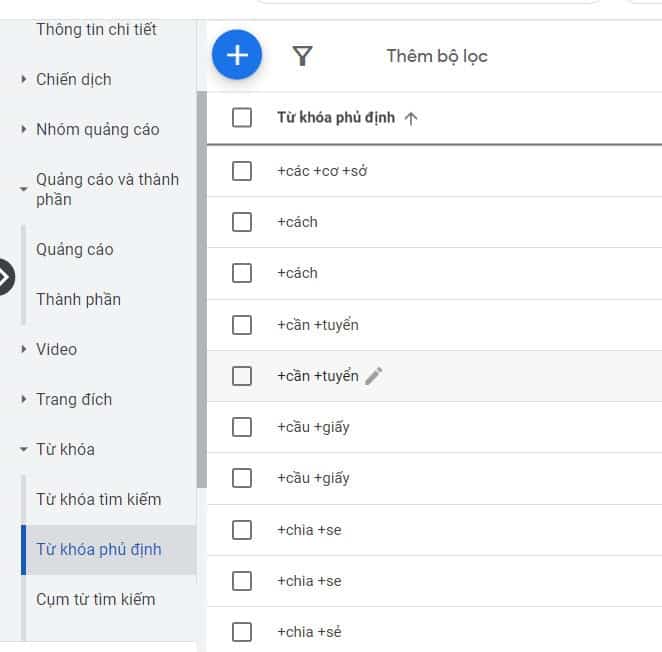The image size is (662, 652).
Task: Expand the collapsed side panel arrow
Action: click(5, 277)
